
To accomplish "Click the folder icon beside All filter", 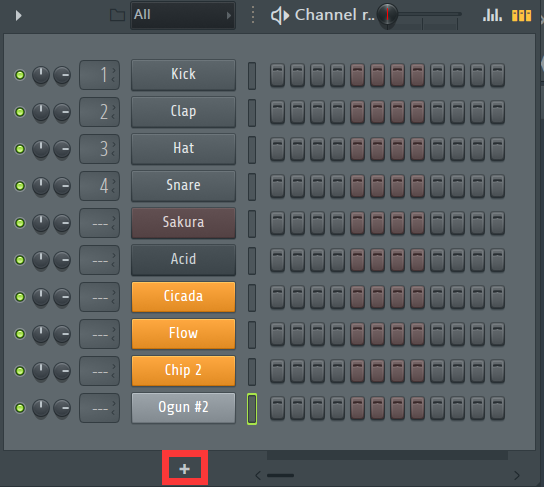I will point(117,15).
